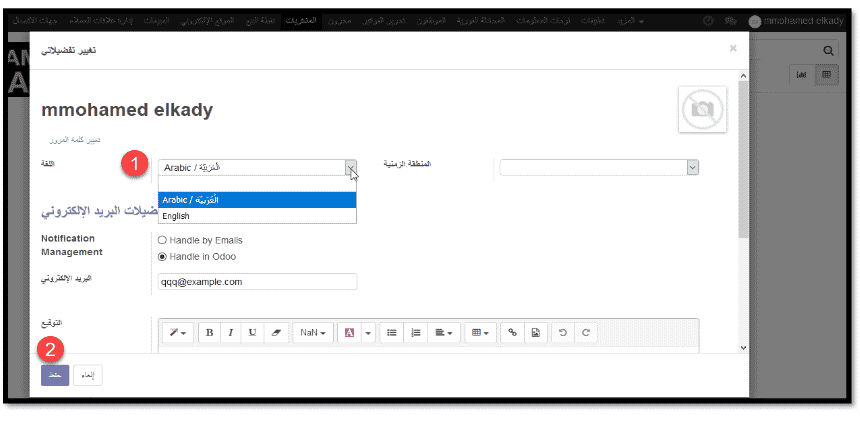
Task: Insert an unordered bullet list
Action: click(392, 333)
